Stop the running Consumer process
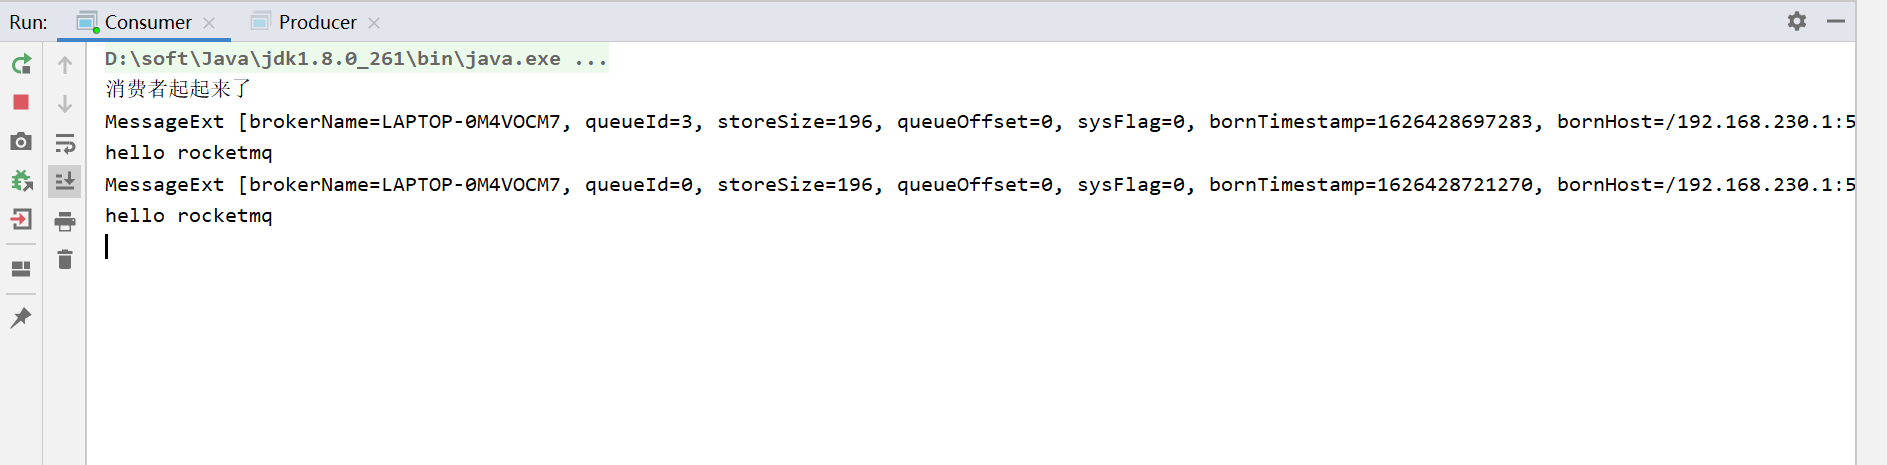This screenshot has height=465, width=1887. (x=21, y=103)
